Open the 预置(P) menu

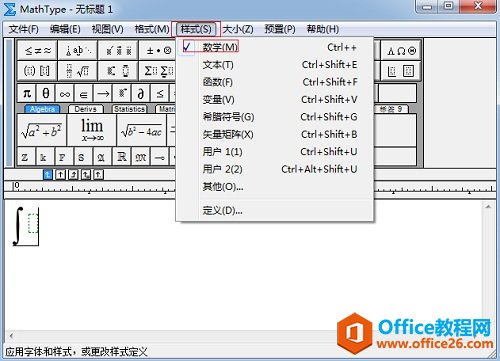point(280,29)
